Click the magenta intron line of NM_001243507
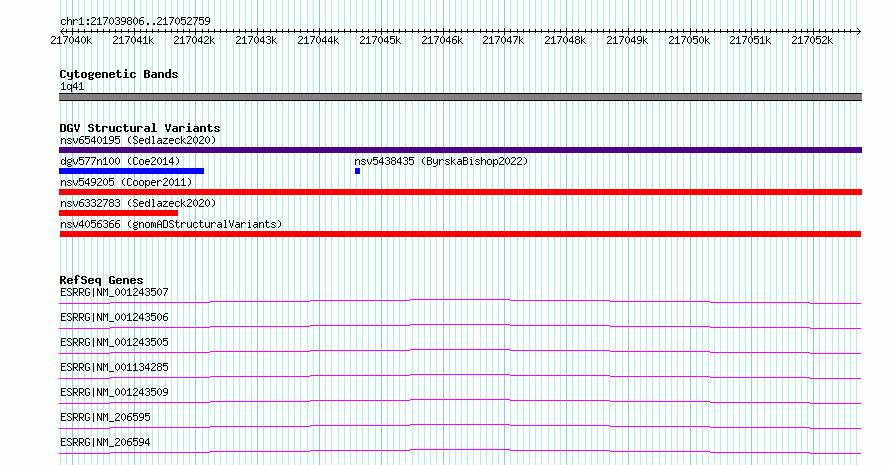890x465 pixels. [x=460, y=299]
